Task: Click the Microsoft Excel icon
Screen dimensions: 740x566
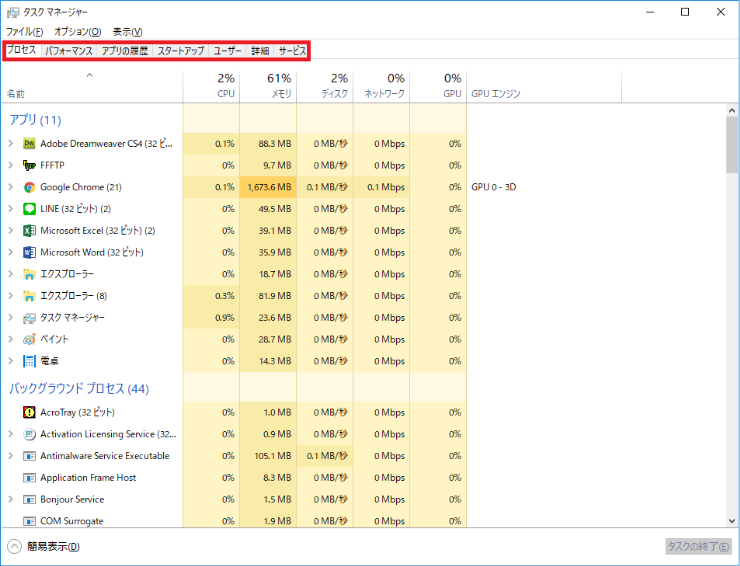Action: pos(29,231)
